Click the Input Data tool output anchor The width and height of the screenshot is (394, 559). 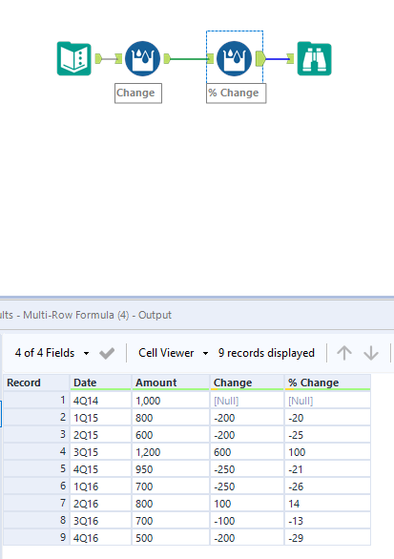tap(98, 58)
